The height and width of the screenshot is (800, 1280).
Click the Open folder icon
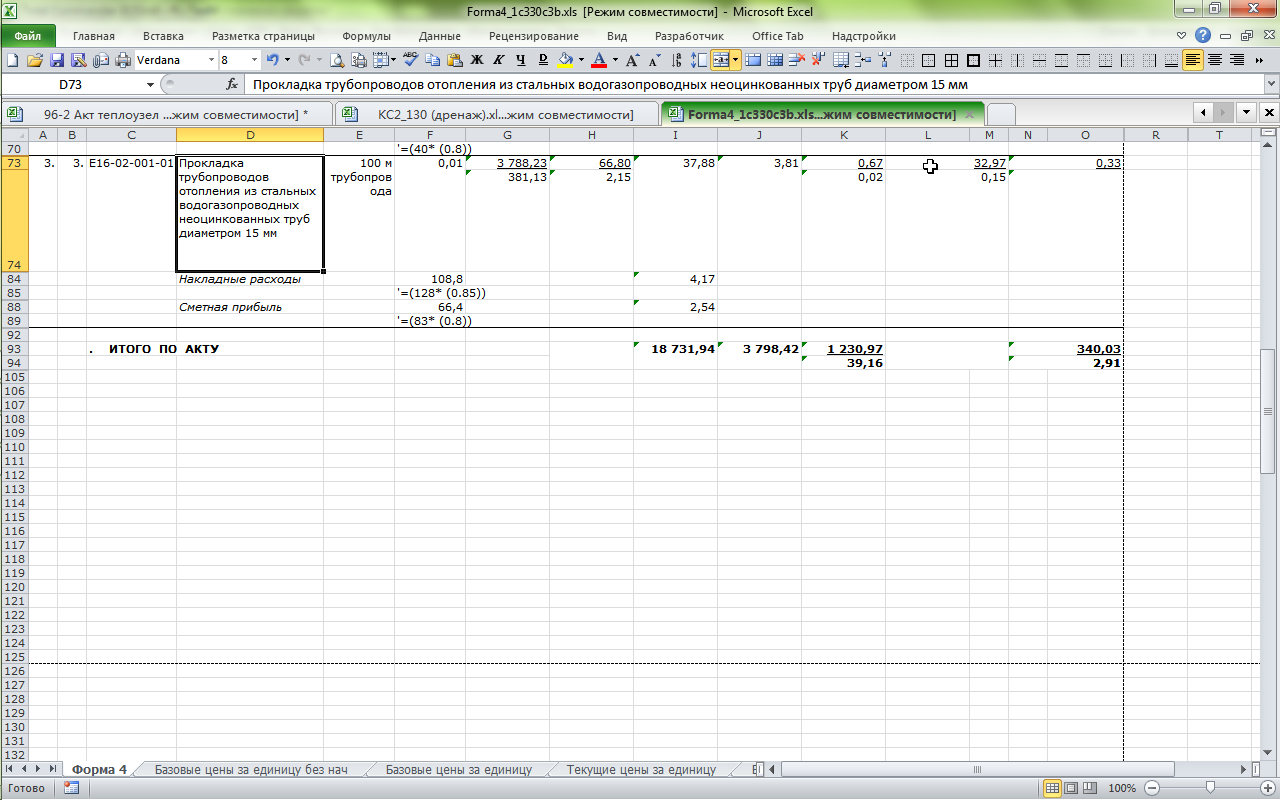pos(35,60)
